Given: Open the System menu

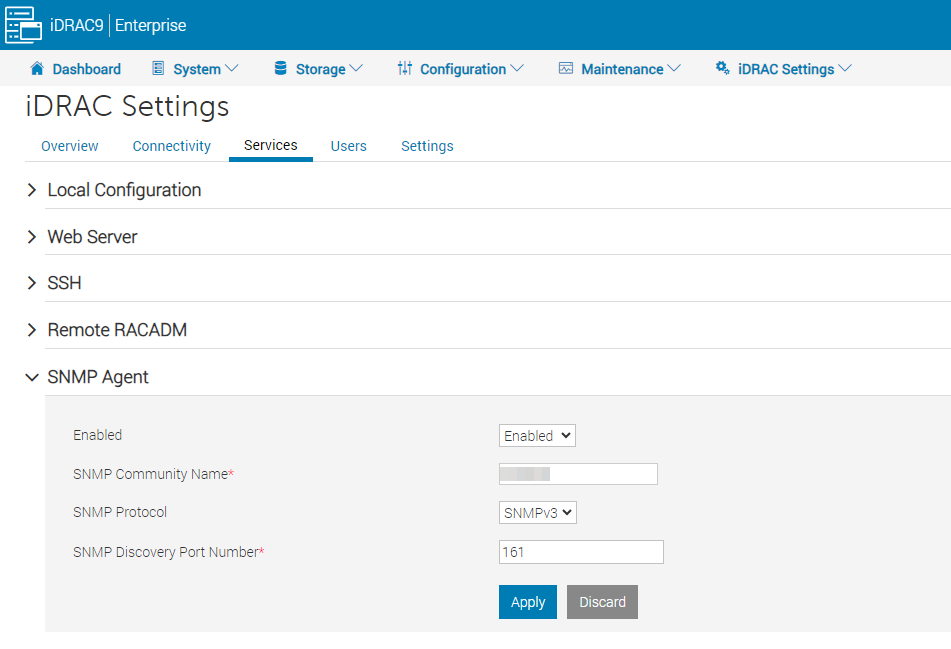Looking at the screenshot, I should (195, 69).
